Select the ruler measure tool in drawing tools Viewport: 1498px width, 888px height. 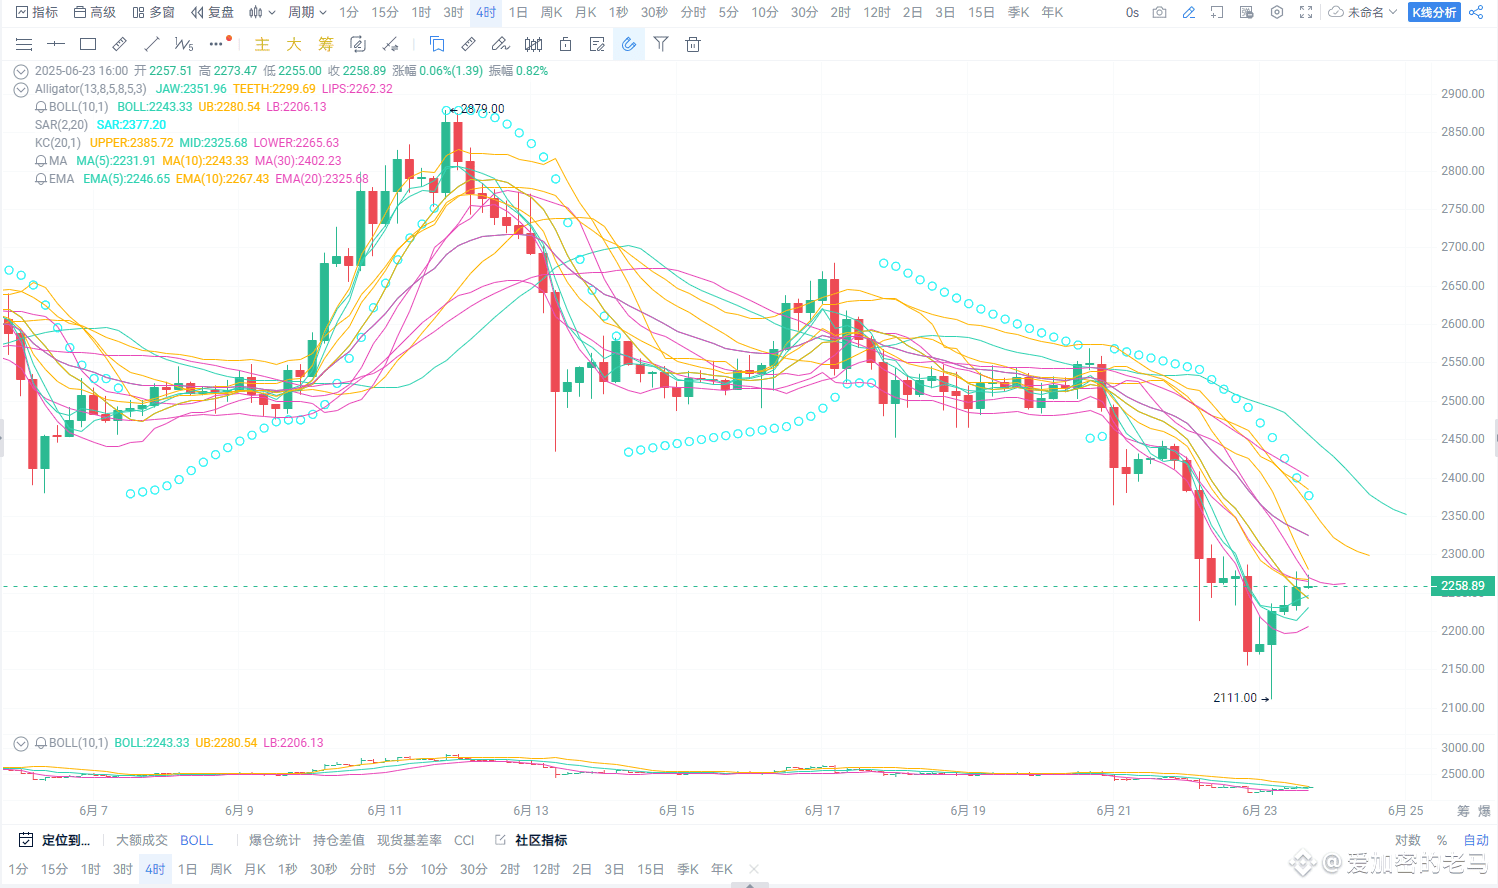click(120, 44)
